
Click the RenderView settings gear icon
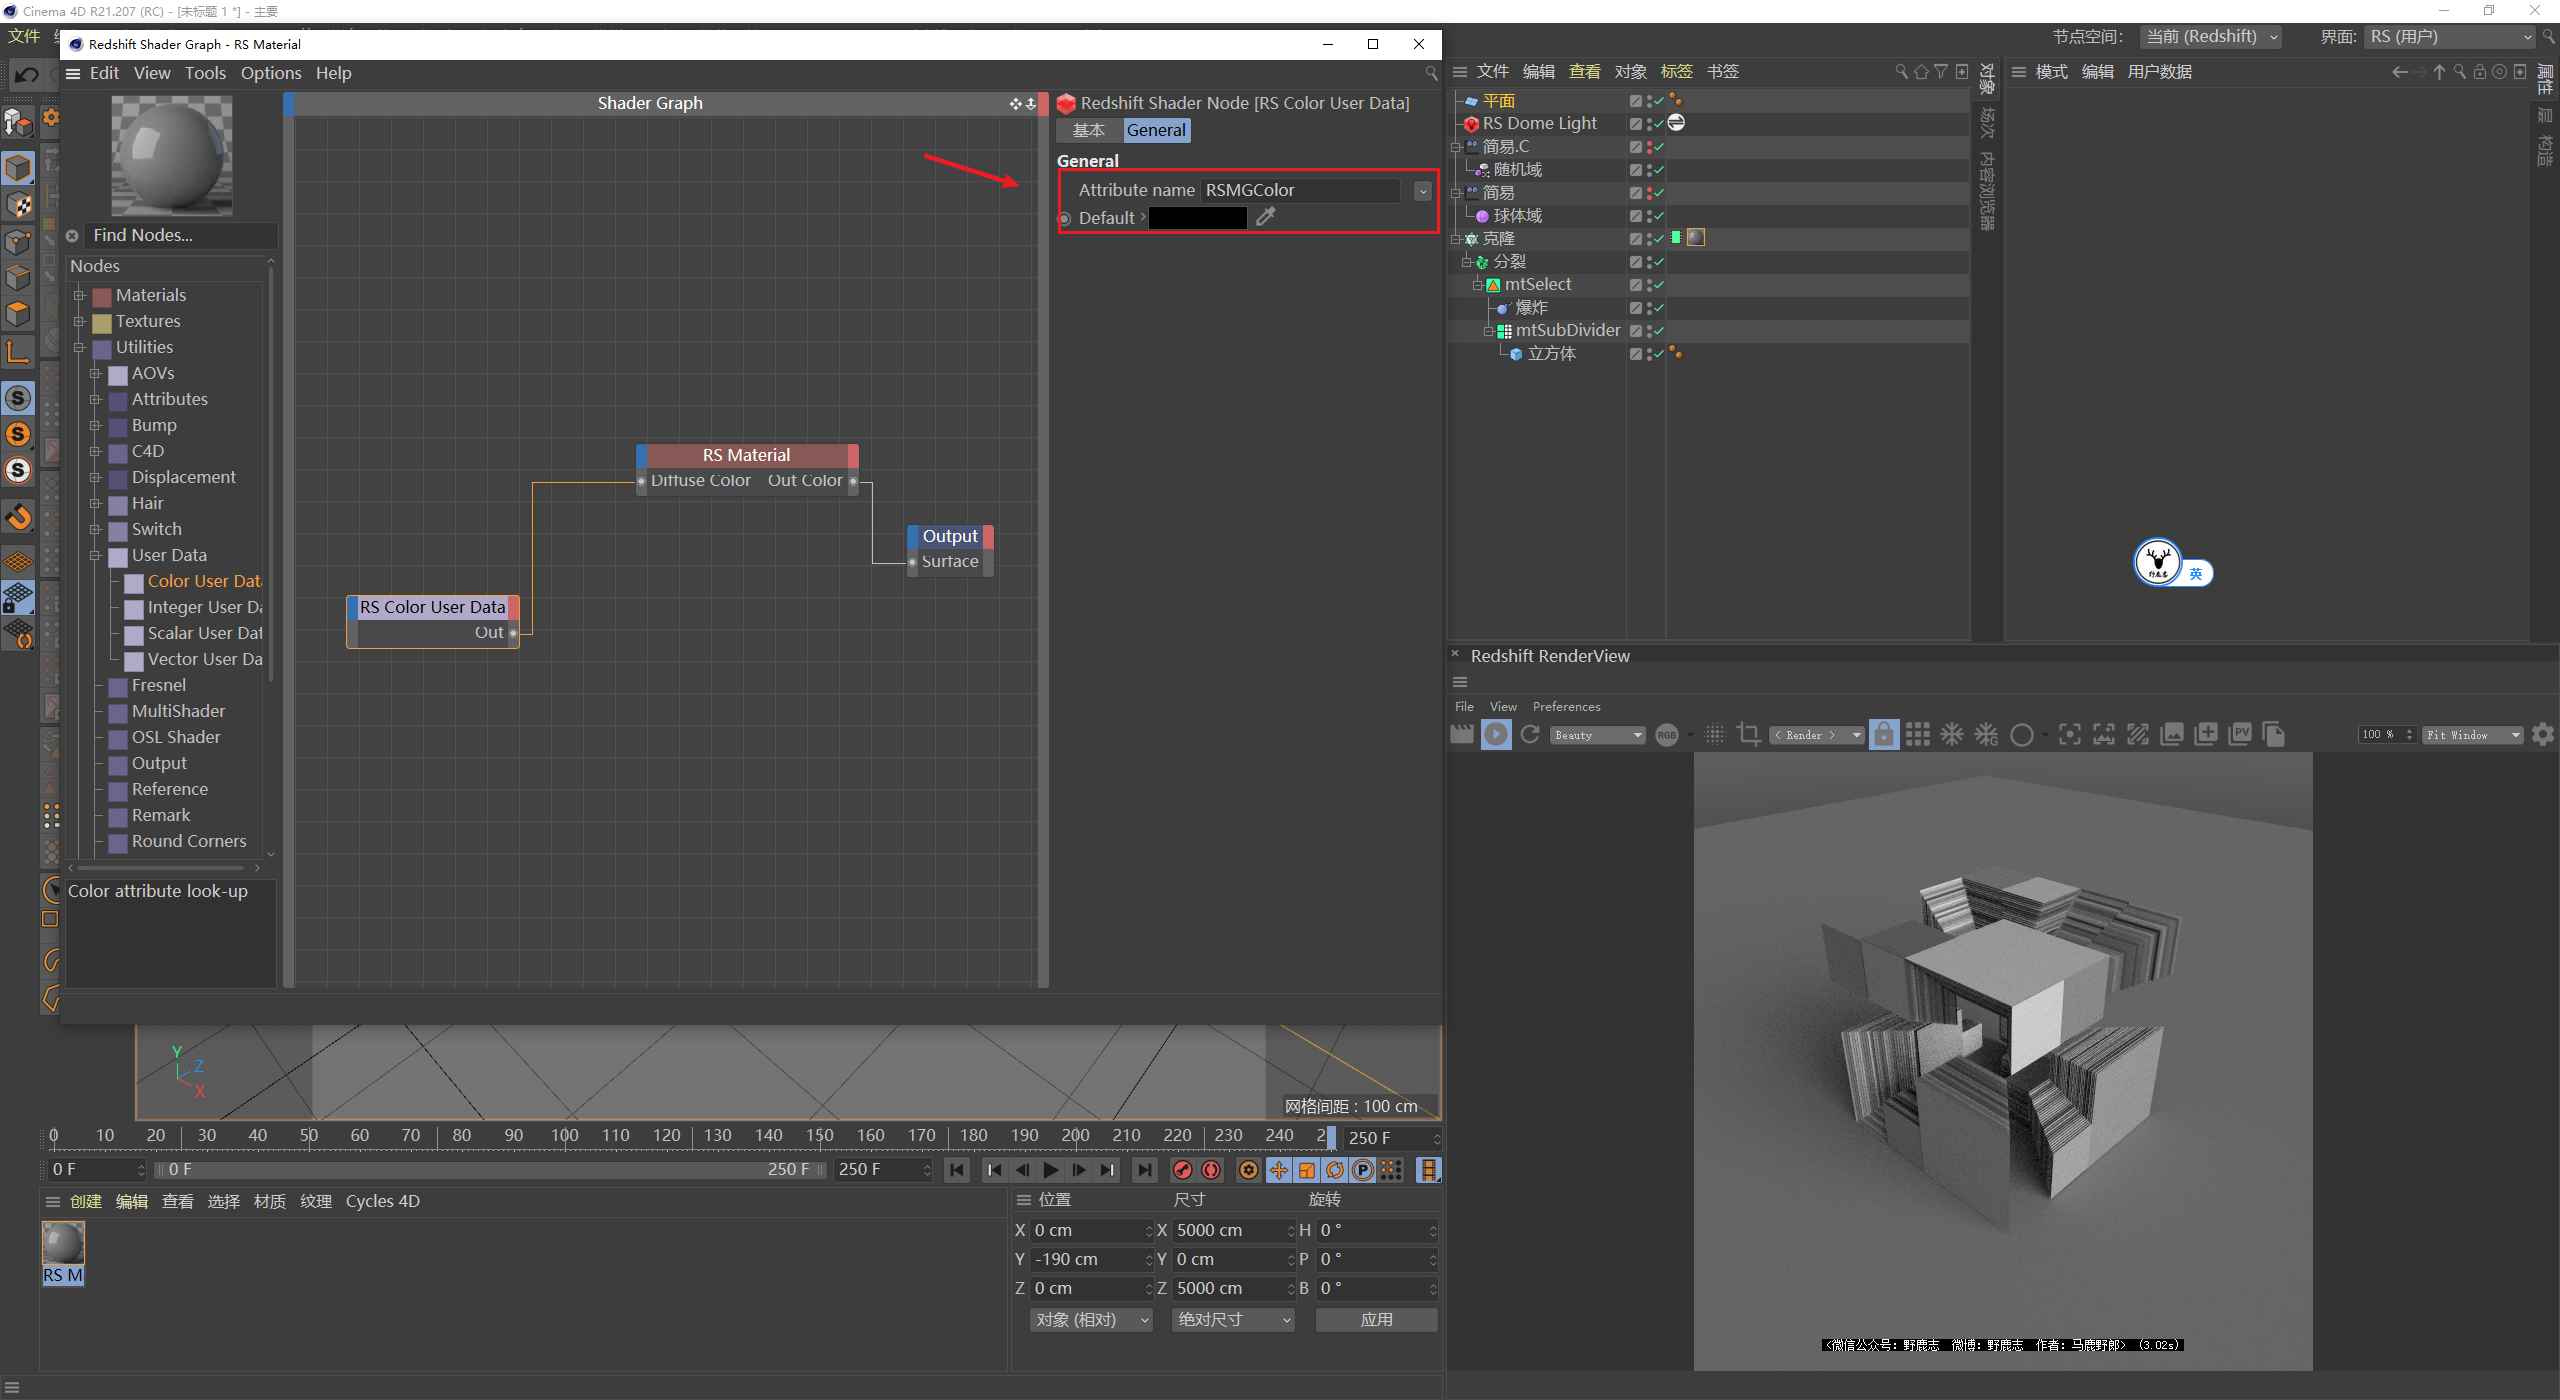[x=2542, y=735]
